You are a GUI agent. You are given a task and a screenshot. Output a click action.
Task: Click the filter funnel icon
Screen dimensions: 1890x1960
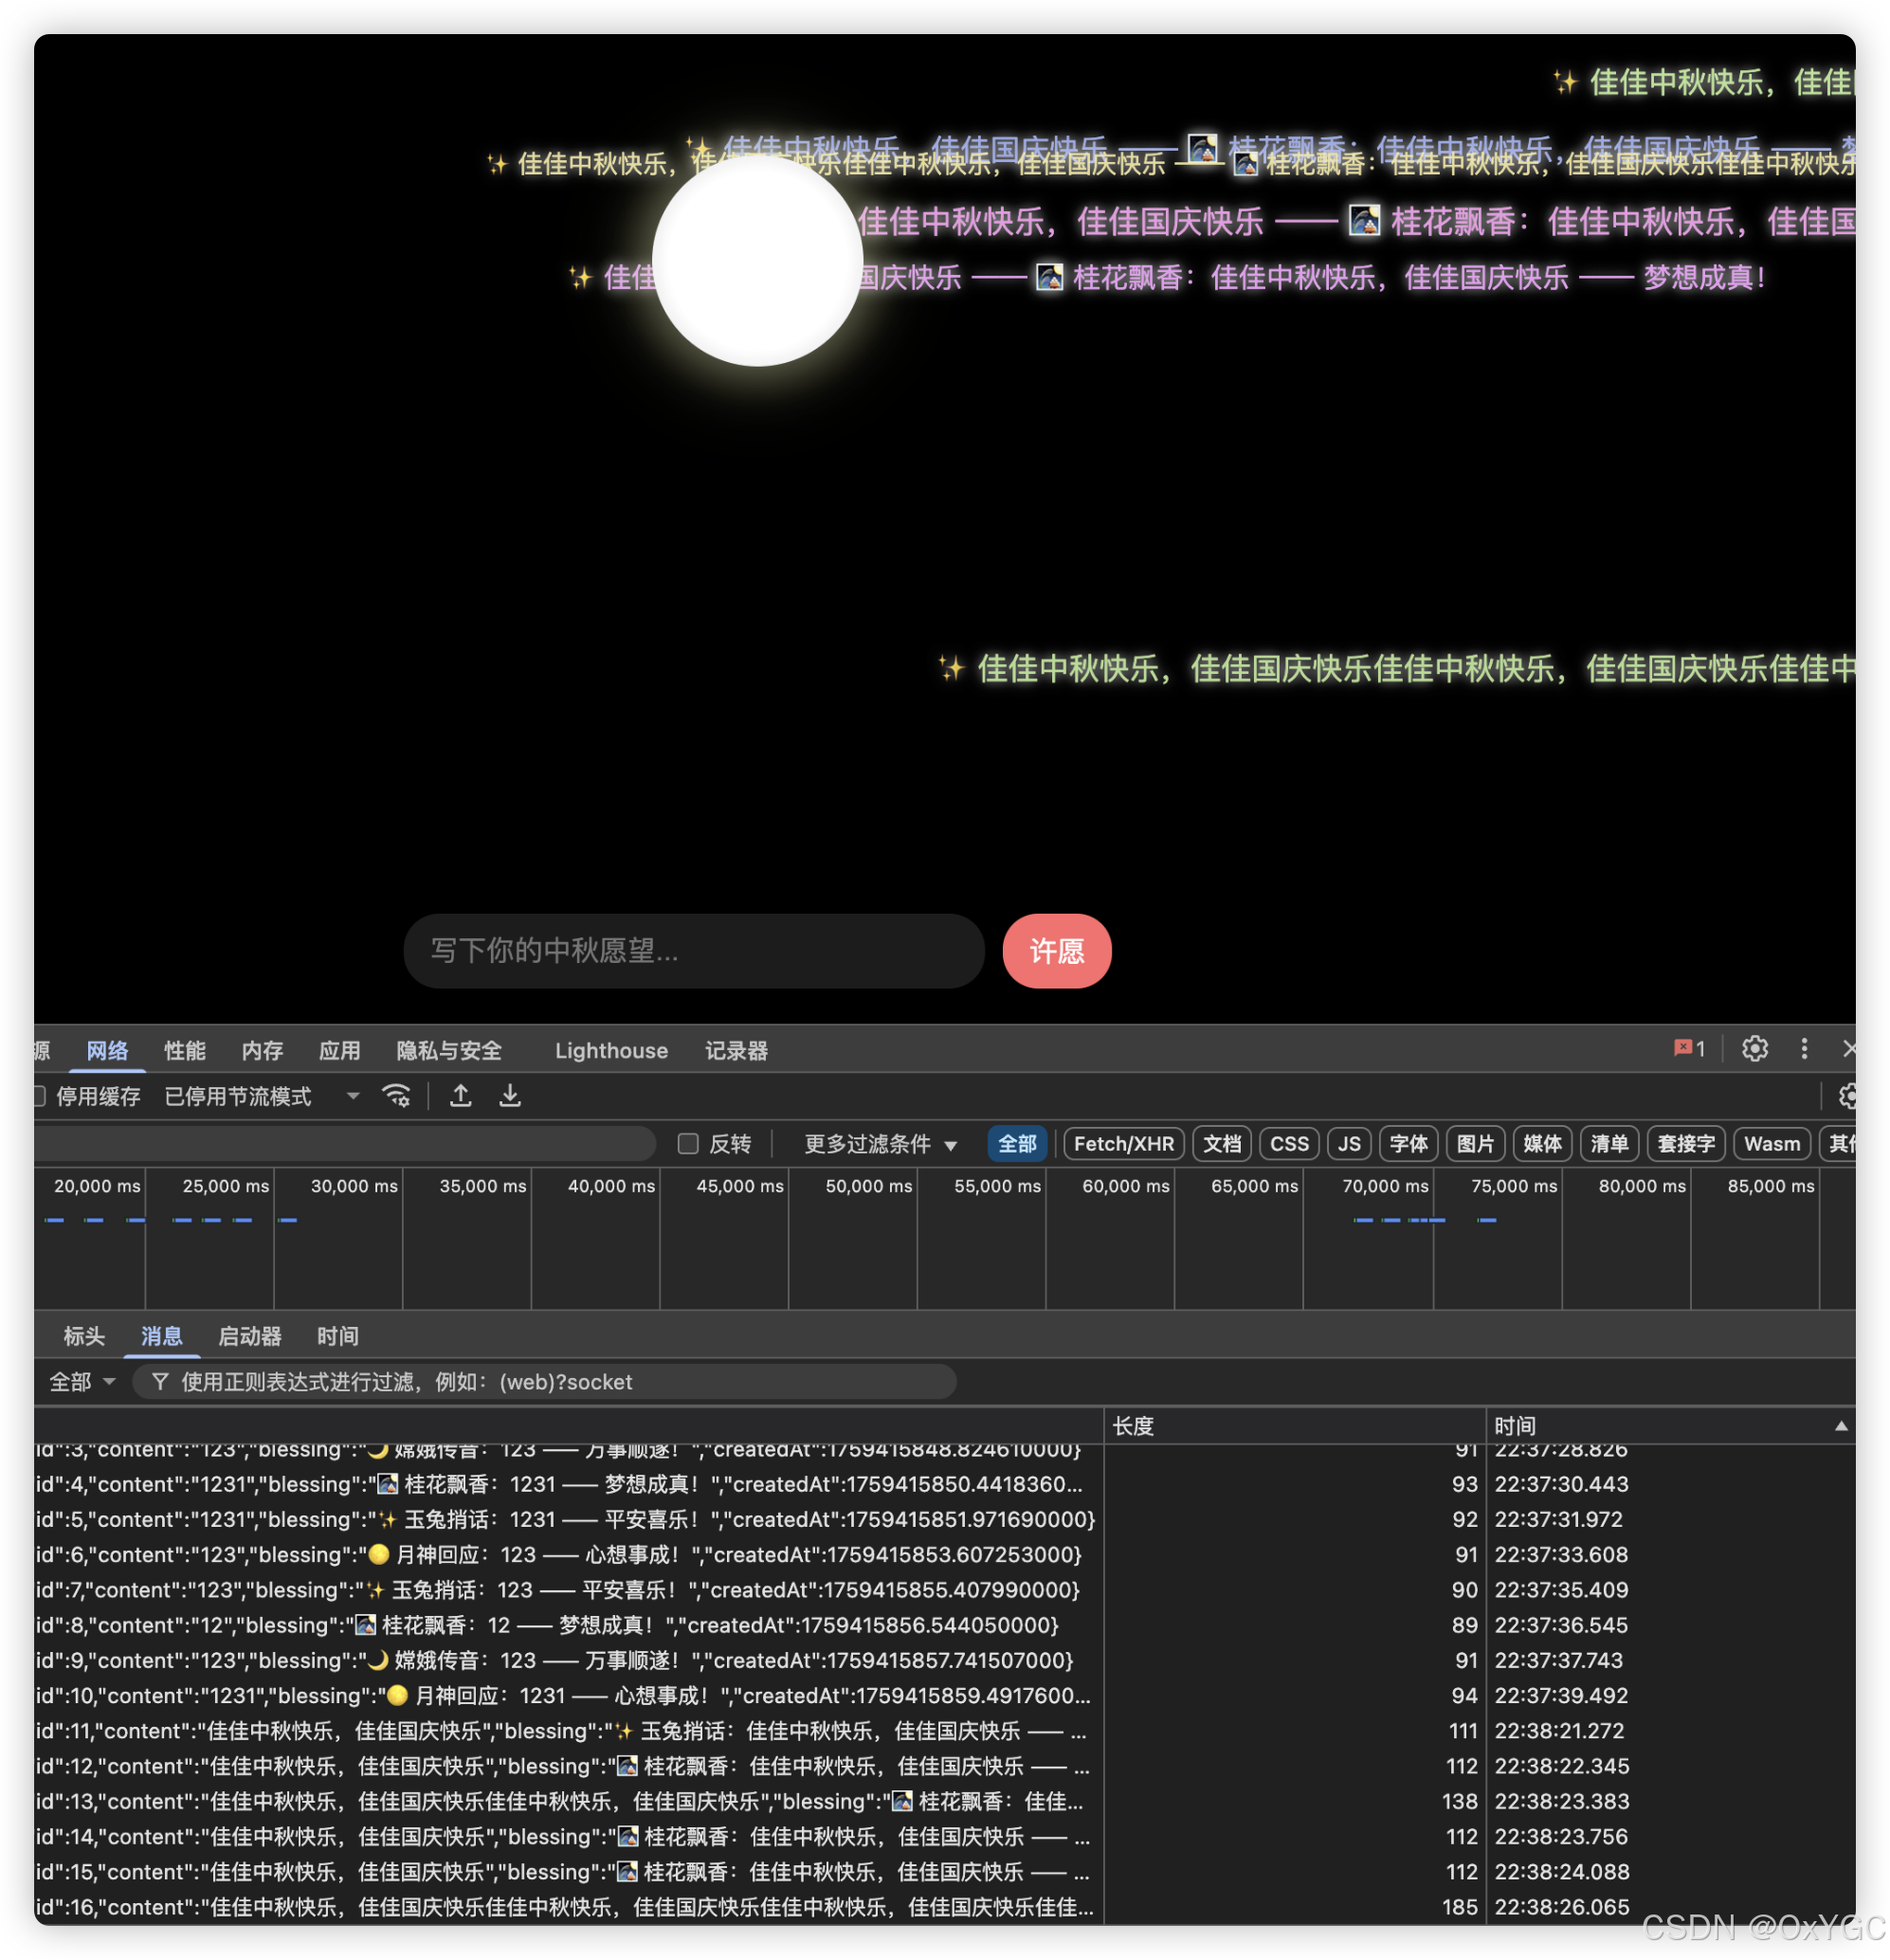(159, 1382)
